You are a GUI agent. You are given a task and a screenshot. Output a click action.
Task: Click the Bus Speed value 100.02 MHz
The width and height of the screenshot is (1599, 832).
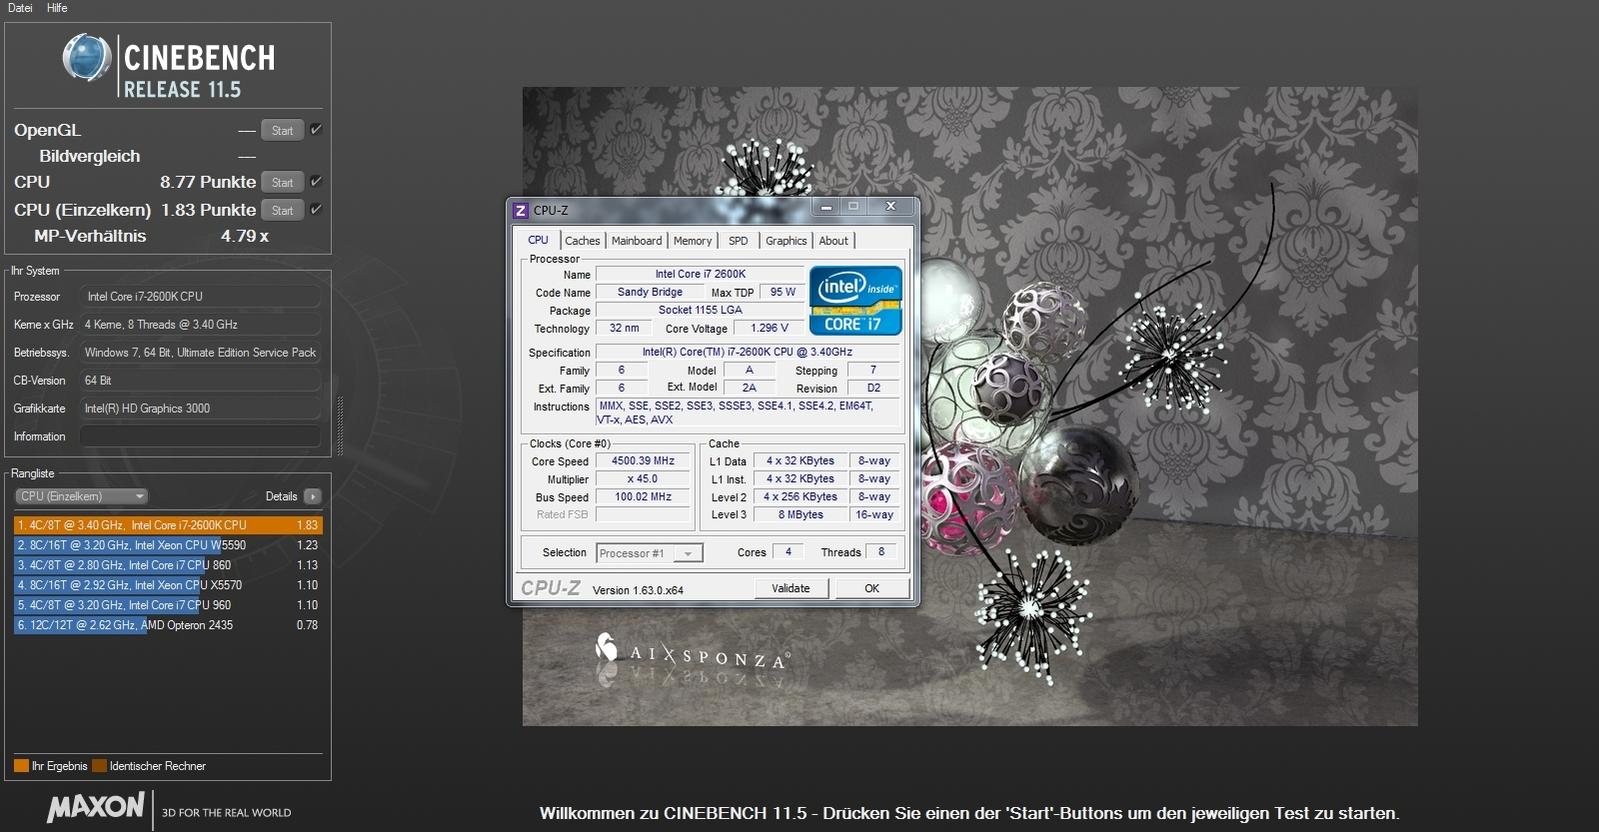(643, 497)
